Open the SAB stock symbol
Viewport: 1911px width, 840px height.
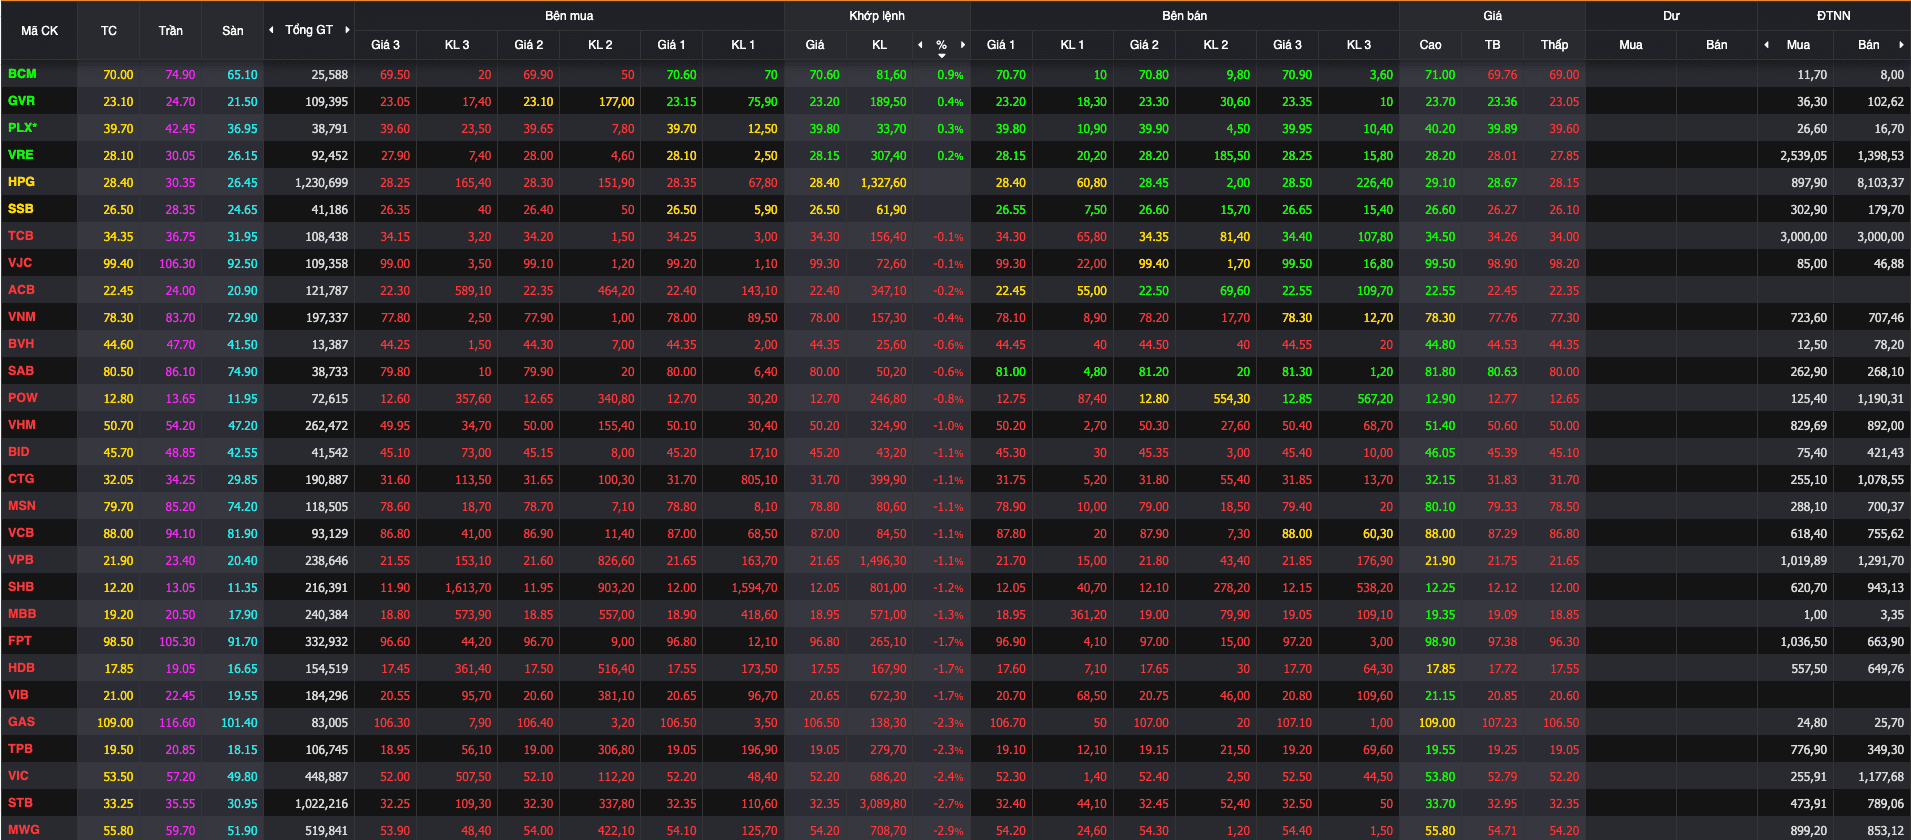tap(21, 371)
